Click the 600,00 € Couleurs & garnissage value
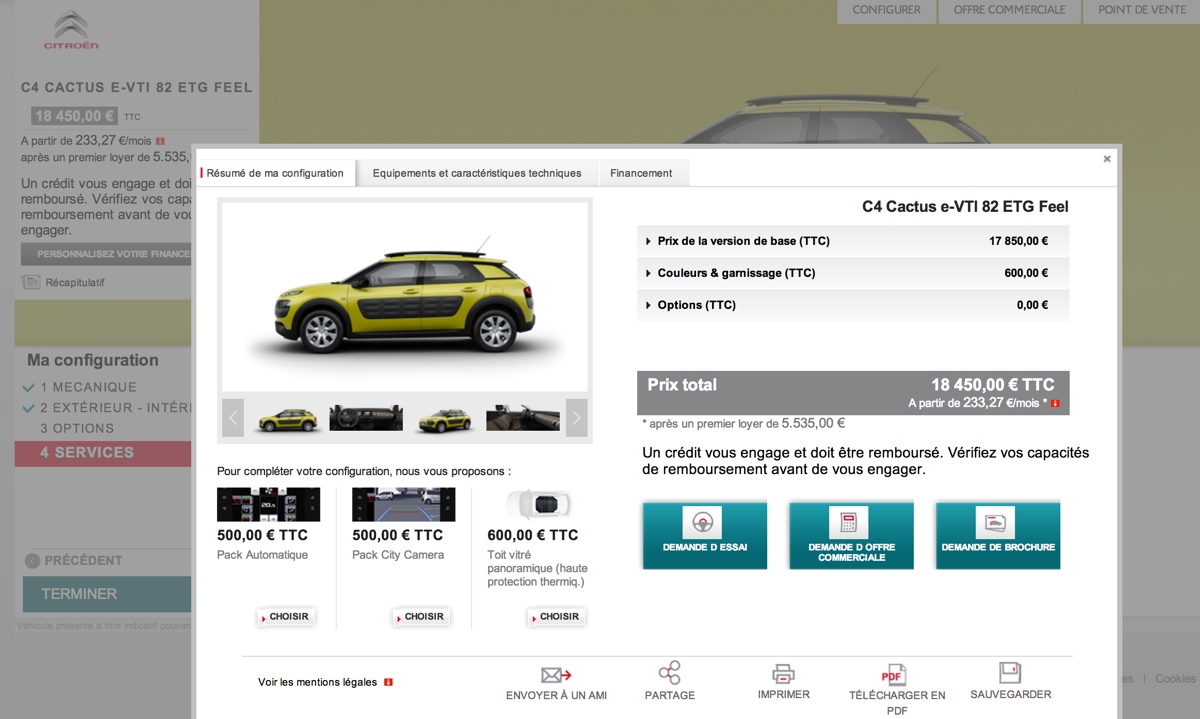This screenshot has width=1200, height=719. click(1026, 273)
